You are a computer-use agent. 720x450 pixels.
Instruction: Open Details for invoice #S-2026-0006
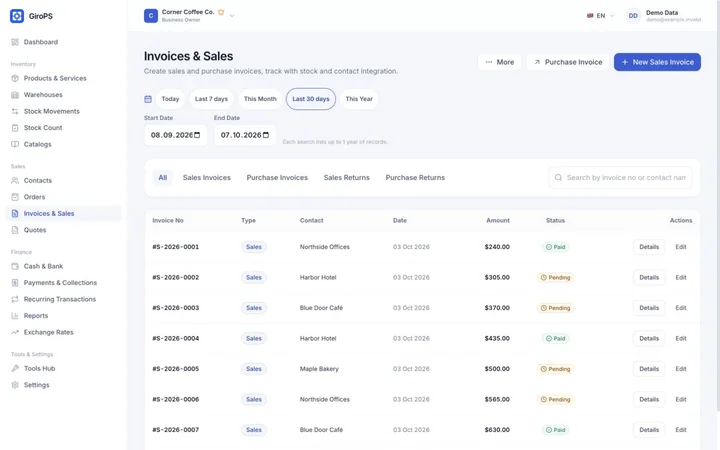649,399
